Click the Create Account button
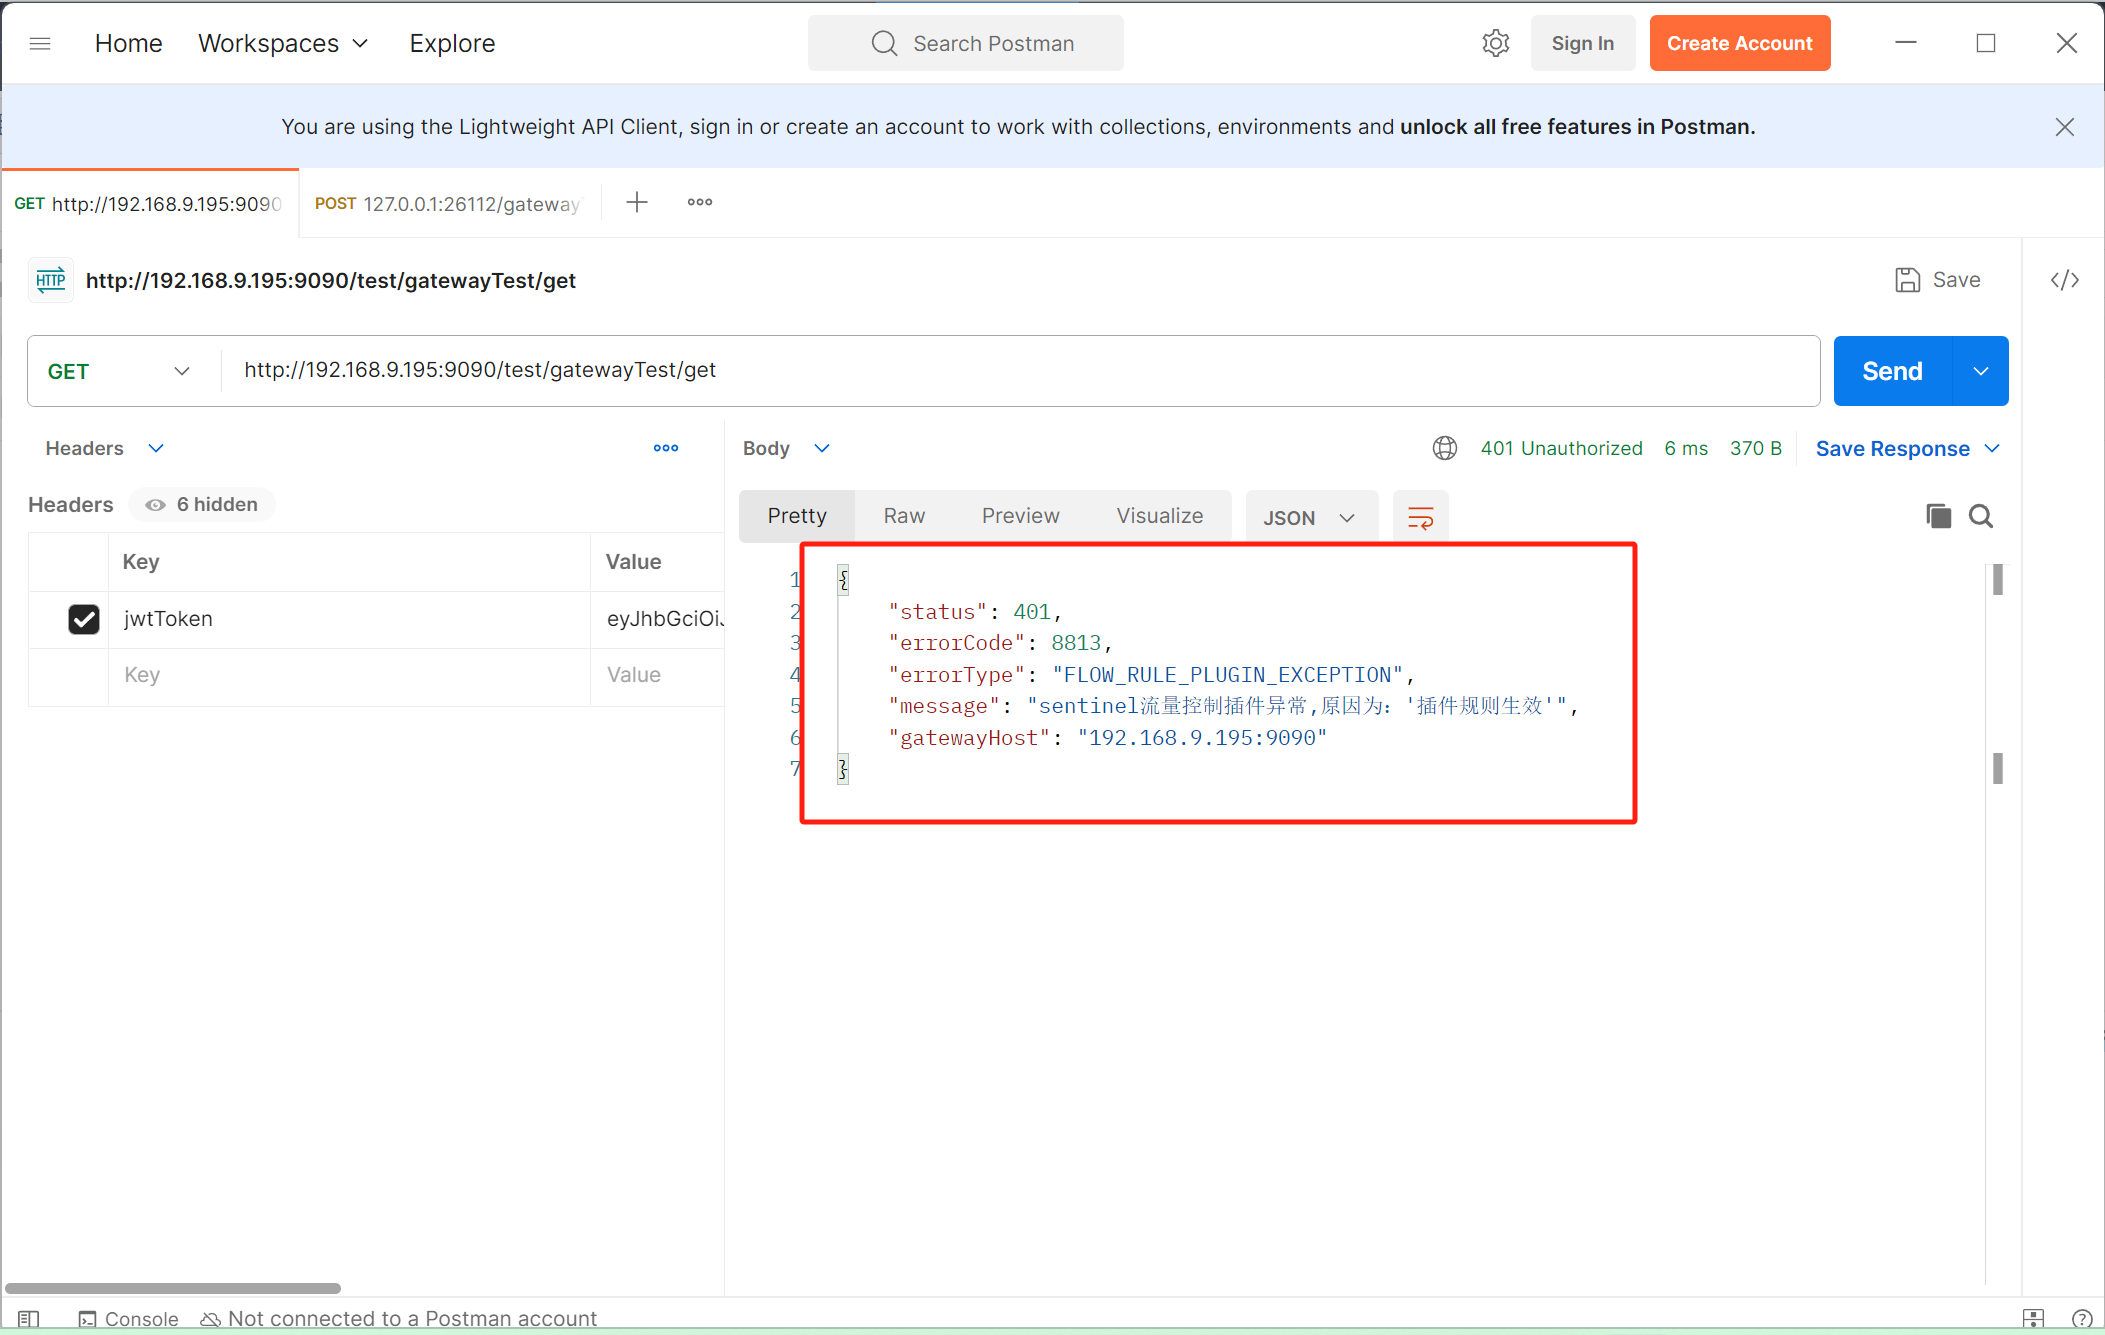 (x=1739, y=43)
